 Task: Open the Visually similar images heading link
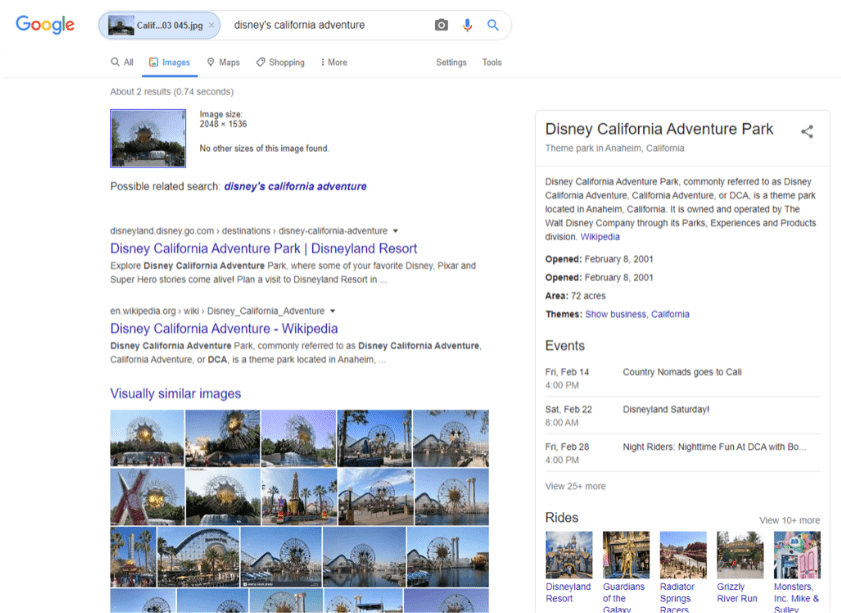[175, 394]
